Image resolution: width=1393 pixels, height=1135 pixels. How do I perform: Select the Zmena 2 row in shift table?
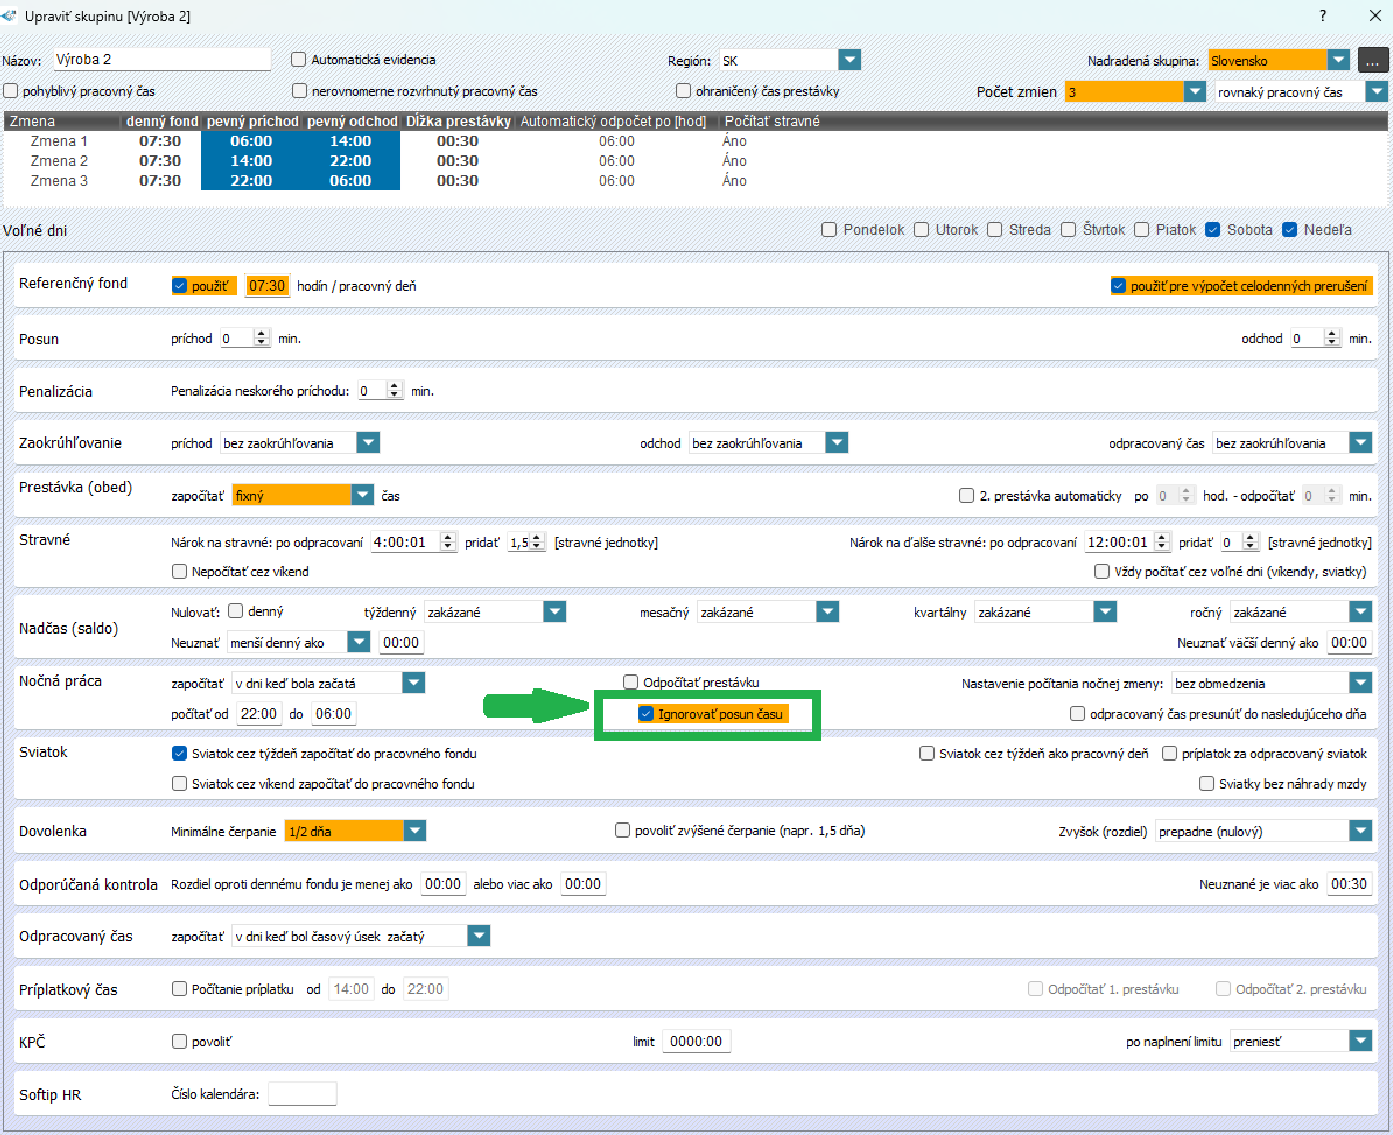(59, 161)
